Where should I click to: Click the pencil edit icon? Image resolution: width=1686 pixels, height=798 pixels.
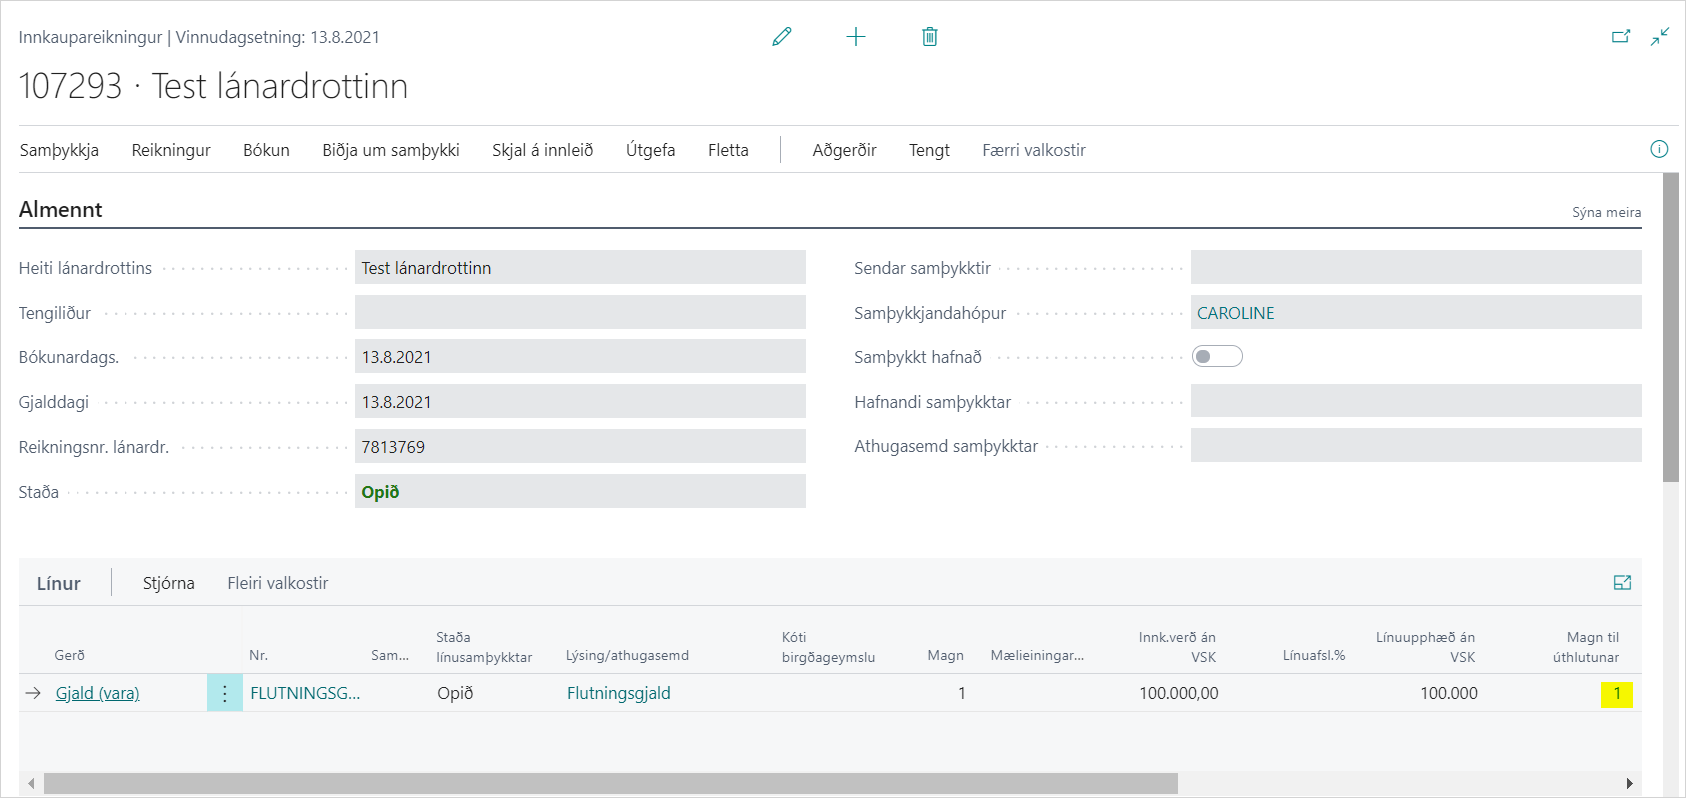click(x=782, y=37)
